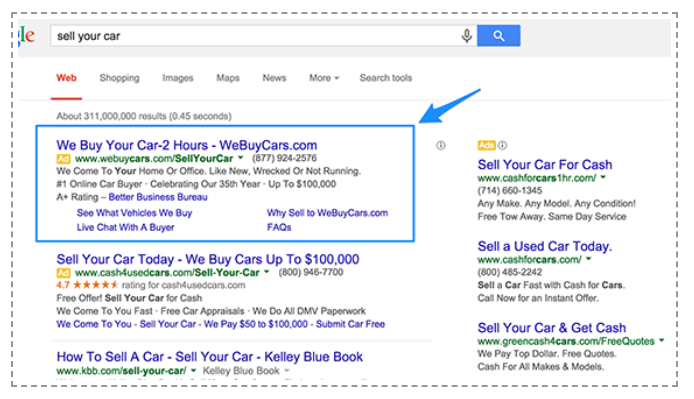
Task: Click the yellow Ad badge under WeBuyCars title
Action: 63,159
